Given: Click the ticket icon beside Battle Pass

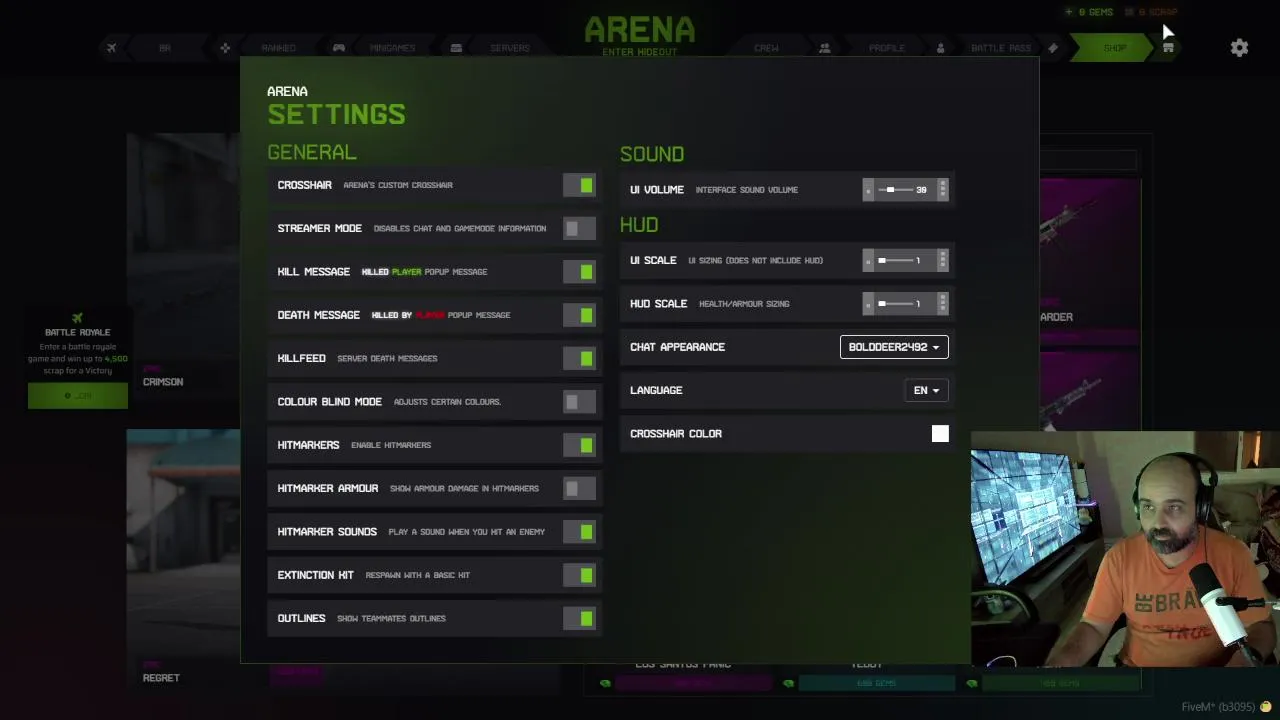Looking at the screenshot, I should [x=1053, y=48].
